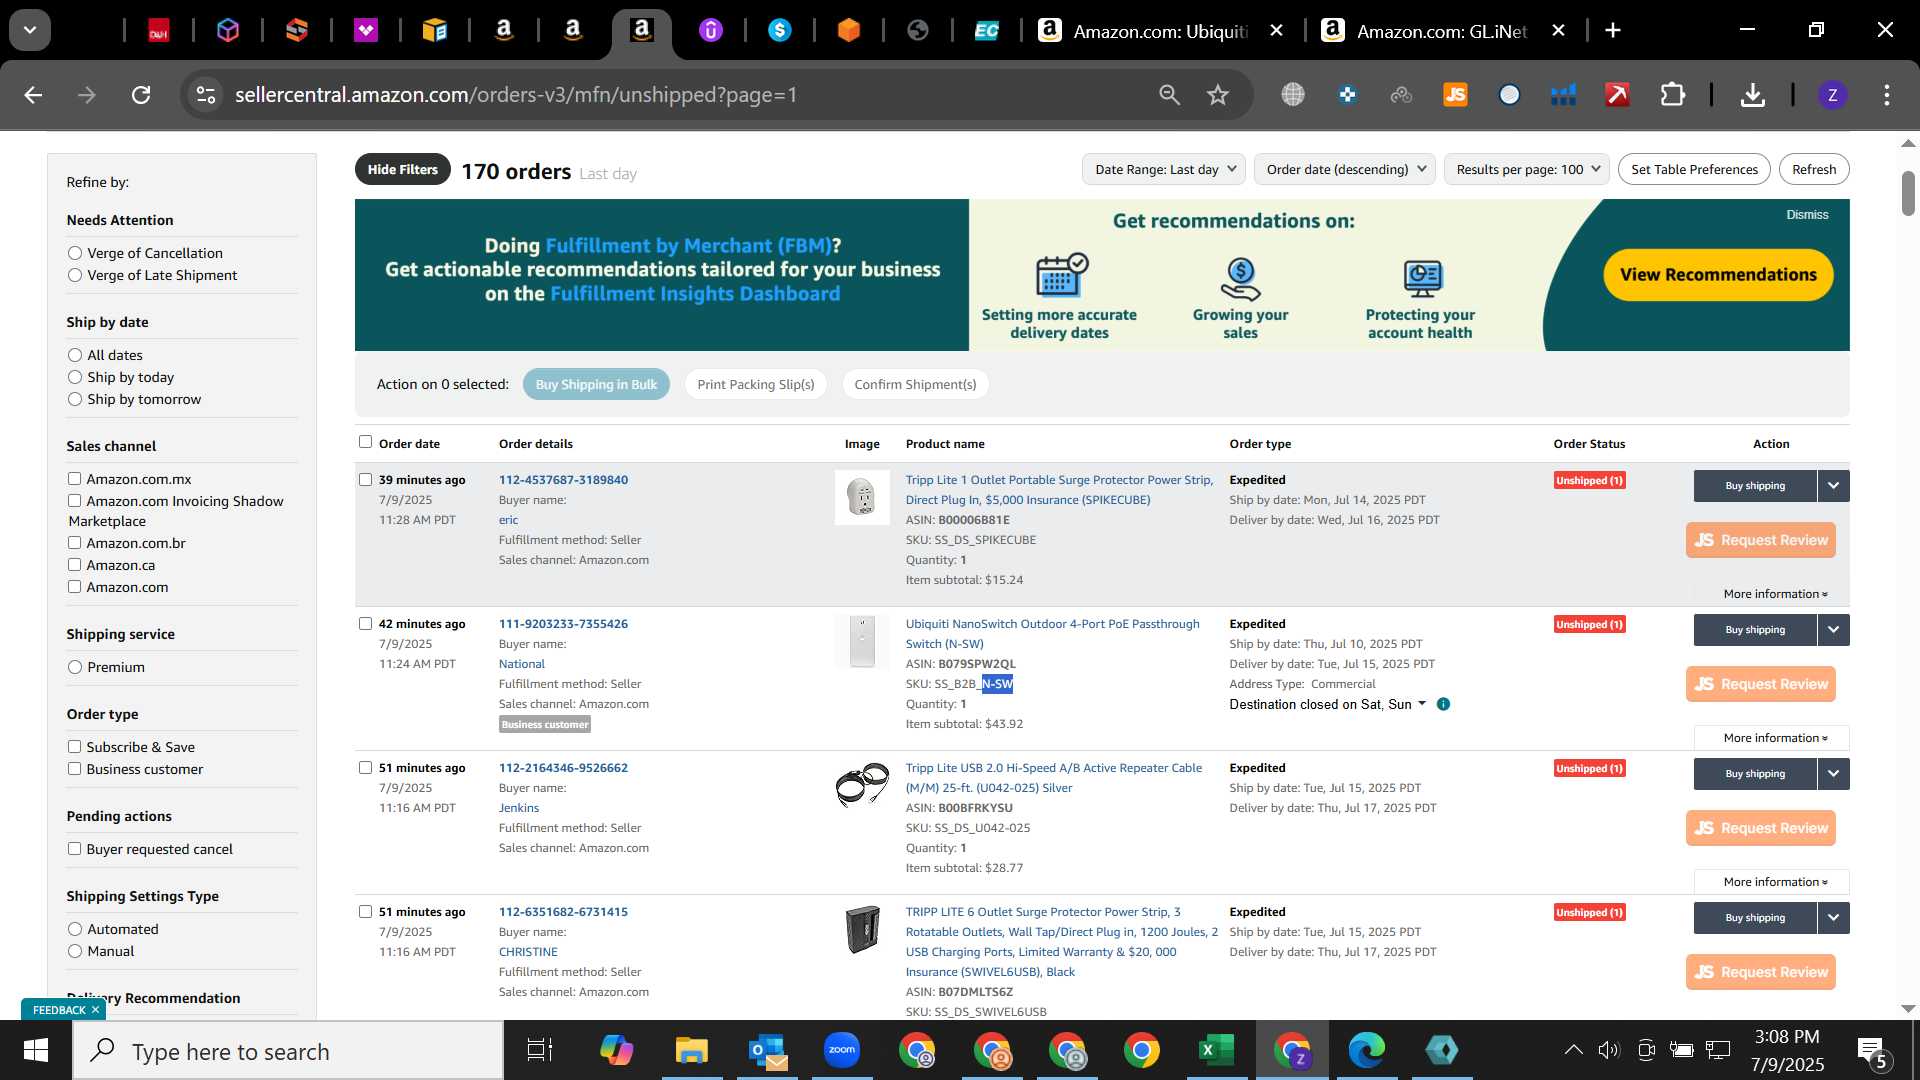1920x1080 pixels.
Task: Click View Recommendations button
Action: pyautogui.click(x=1718, y=275)
